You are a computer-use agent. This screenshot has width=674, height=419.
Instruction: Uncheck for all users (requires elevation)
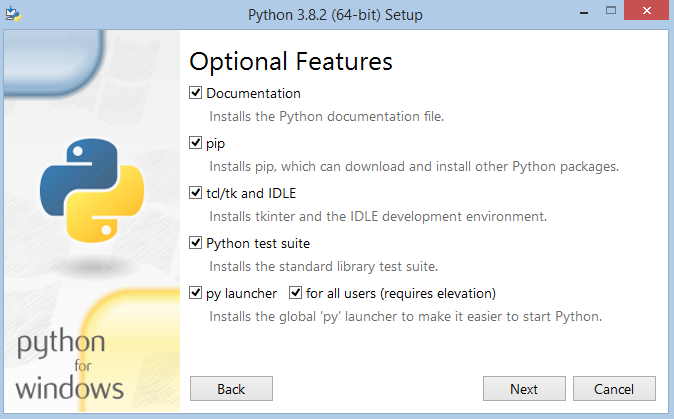point(295,293)
